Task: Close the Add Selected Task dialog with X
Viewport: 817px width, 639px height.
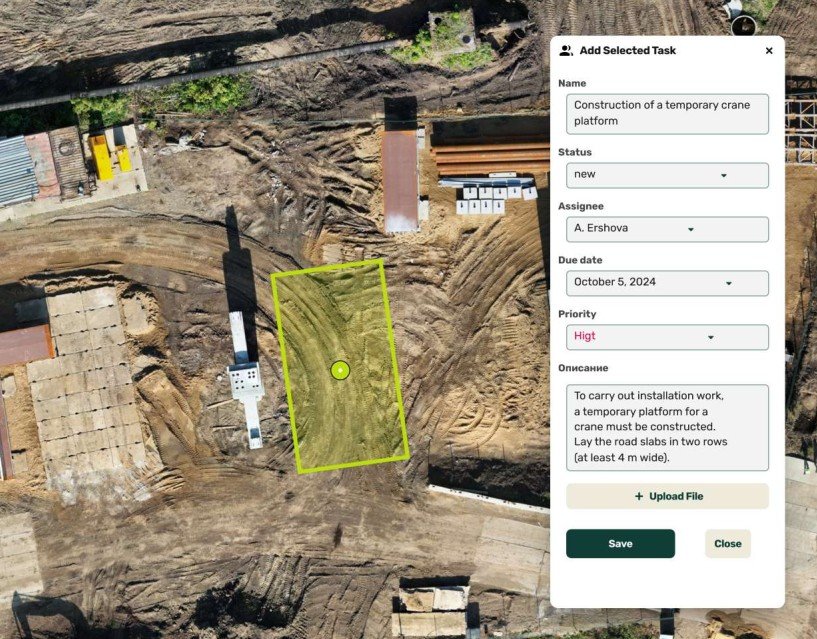Action: 769,51
